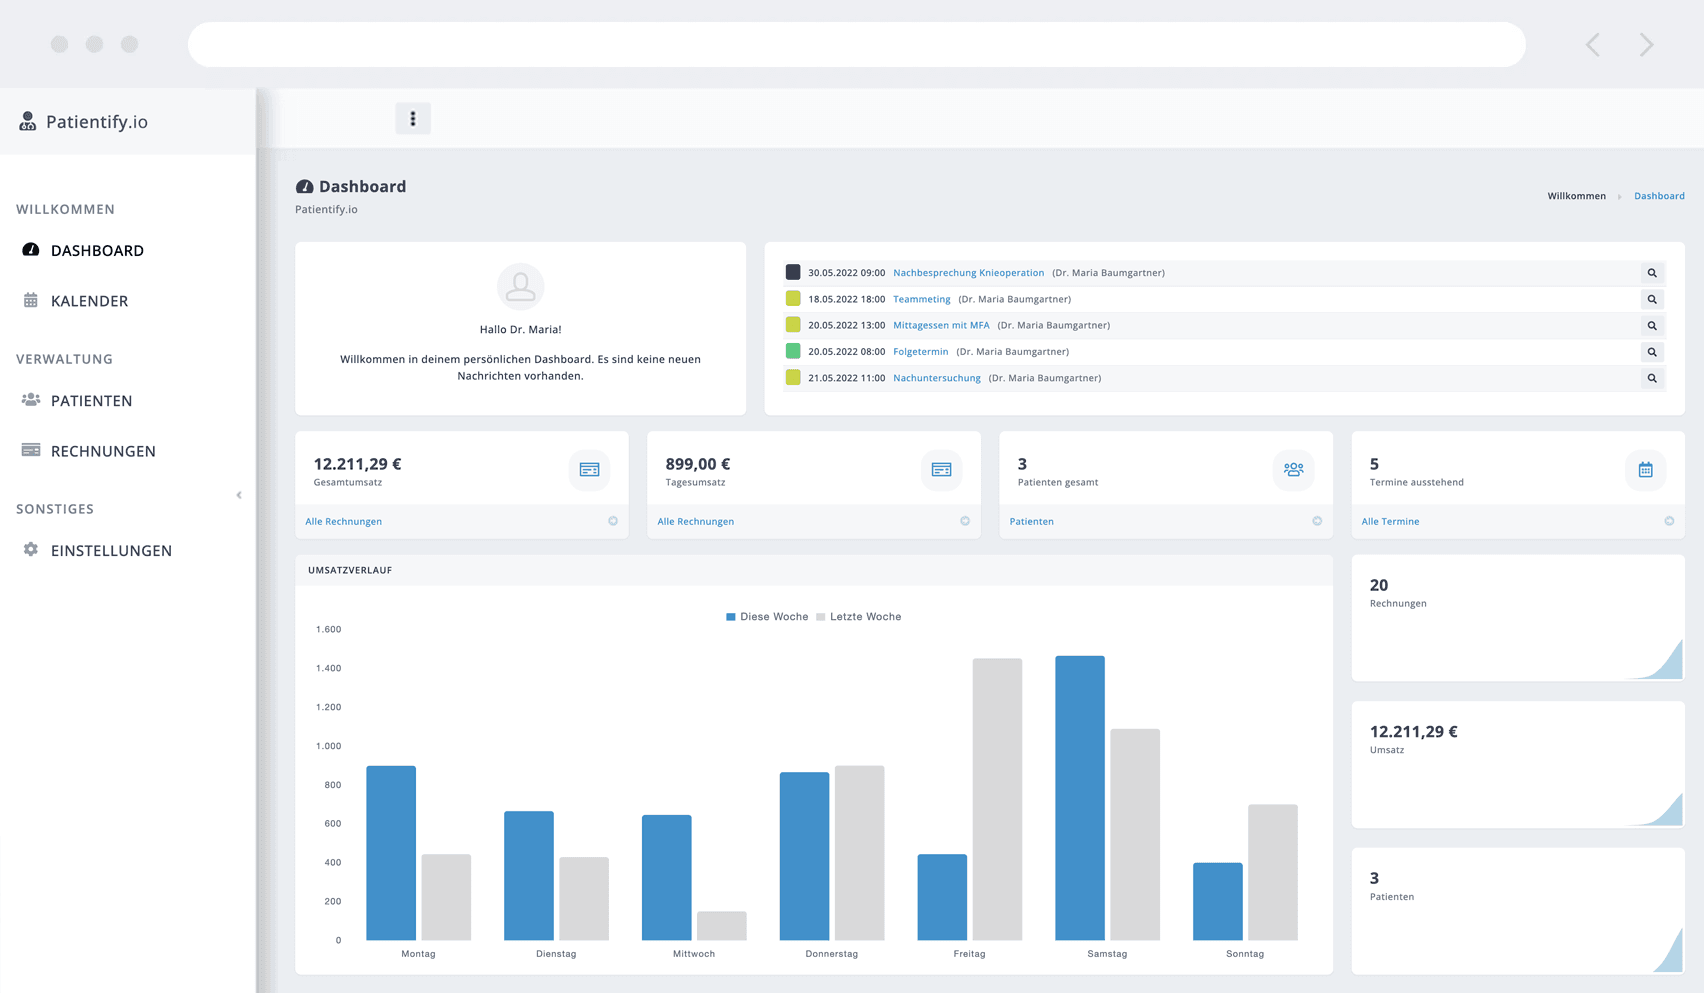Screen dimensions: 1704x993
Task: Click the Gesamtumsatz invoice card icon
Action: (589, 470)
